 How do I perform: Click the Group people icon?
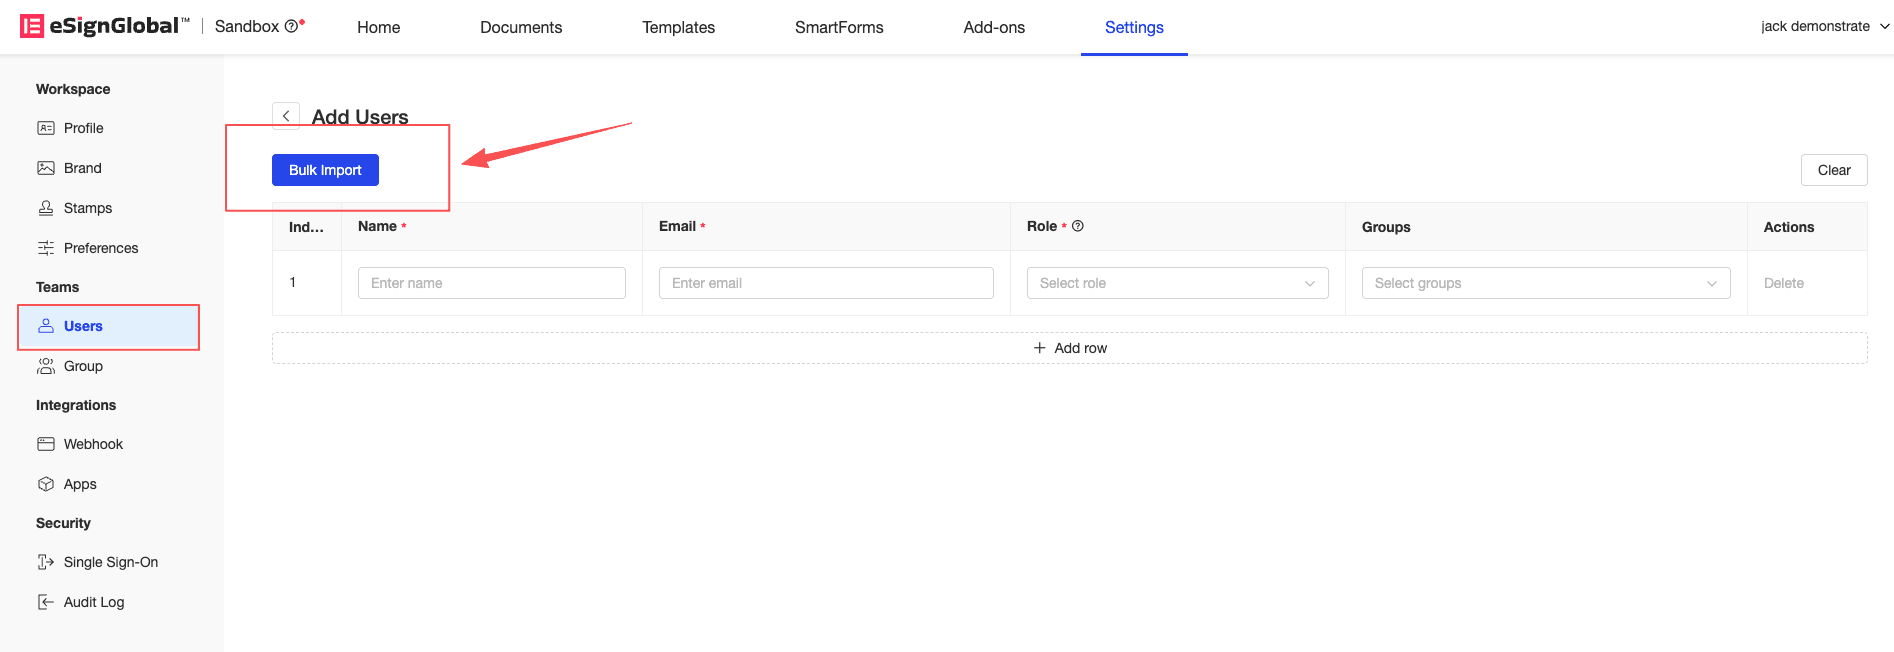point(46,366)
